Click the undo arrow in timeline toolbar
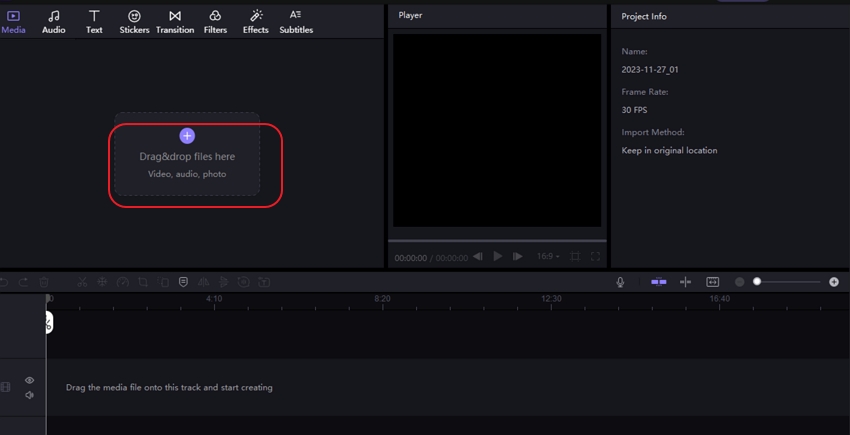850x435 pixels. click(4, 282)
